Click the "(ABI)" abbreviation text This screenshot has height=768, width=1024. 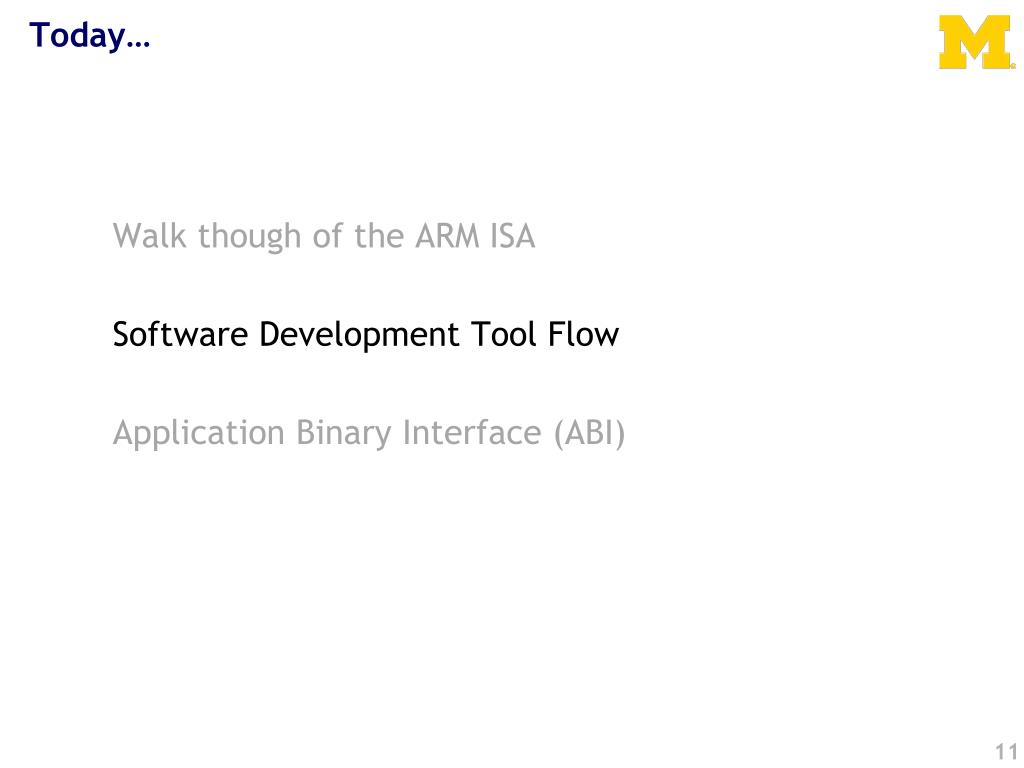pos(589,433)
